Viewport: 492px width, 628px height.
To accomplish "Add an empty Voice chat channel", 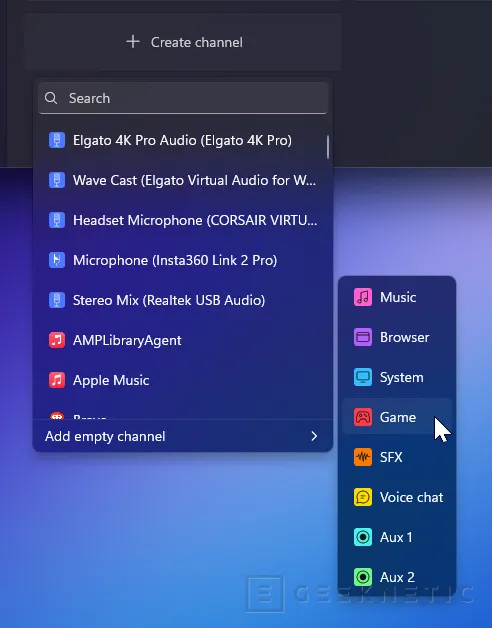I will click(397, 497).
